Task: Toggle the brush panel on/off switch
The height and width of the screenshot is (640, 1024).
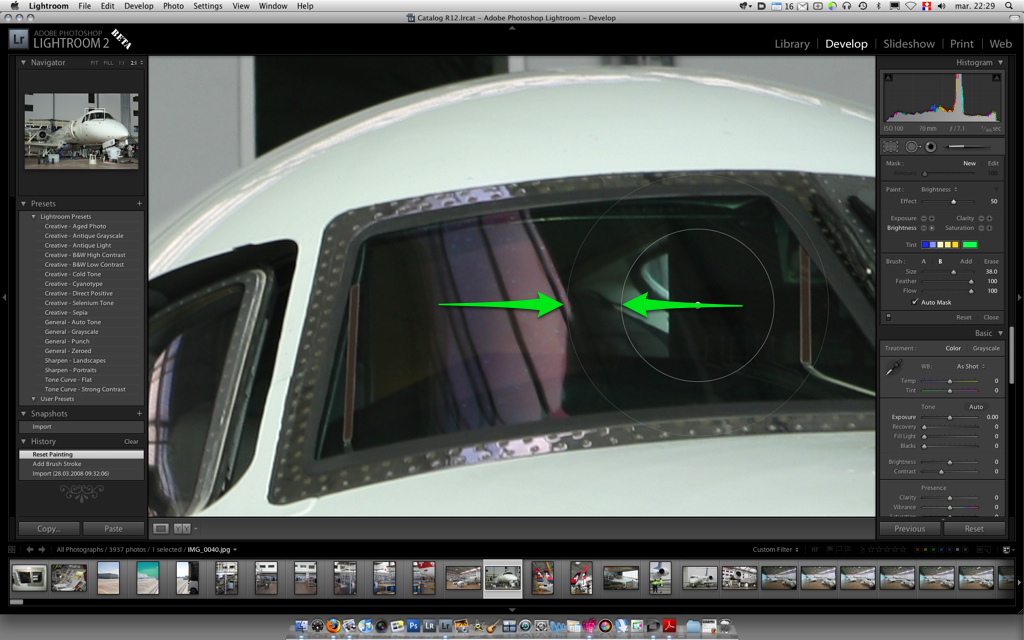Action: coord(888,317)
